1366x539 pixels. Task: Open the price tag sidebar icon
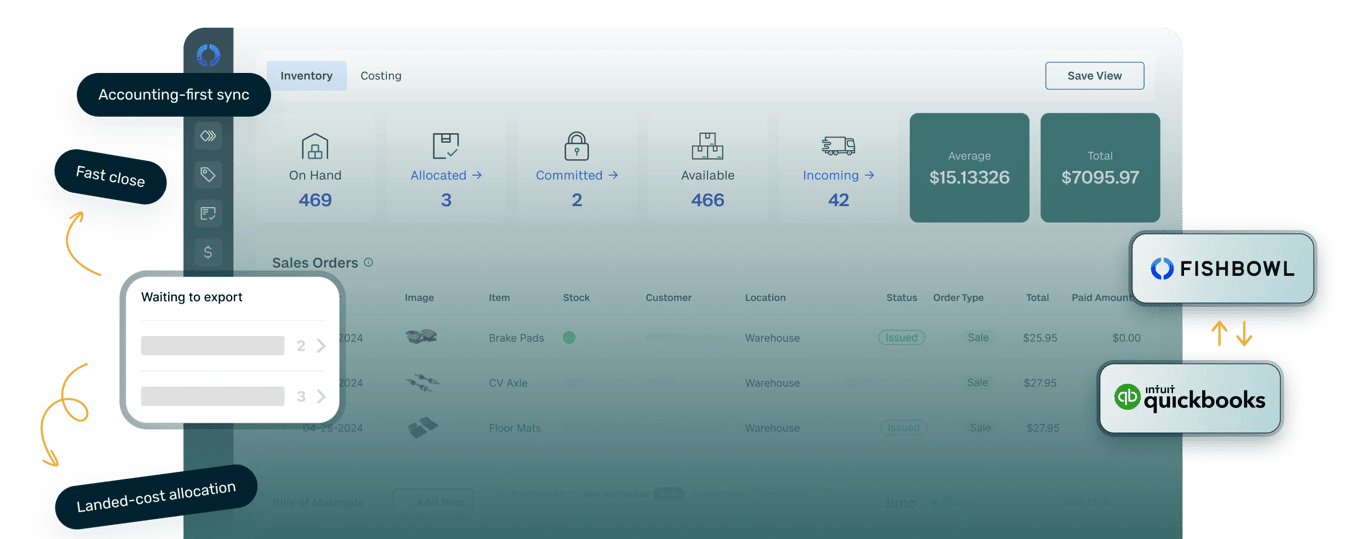coord(208,175)
